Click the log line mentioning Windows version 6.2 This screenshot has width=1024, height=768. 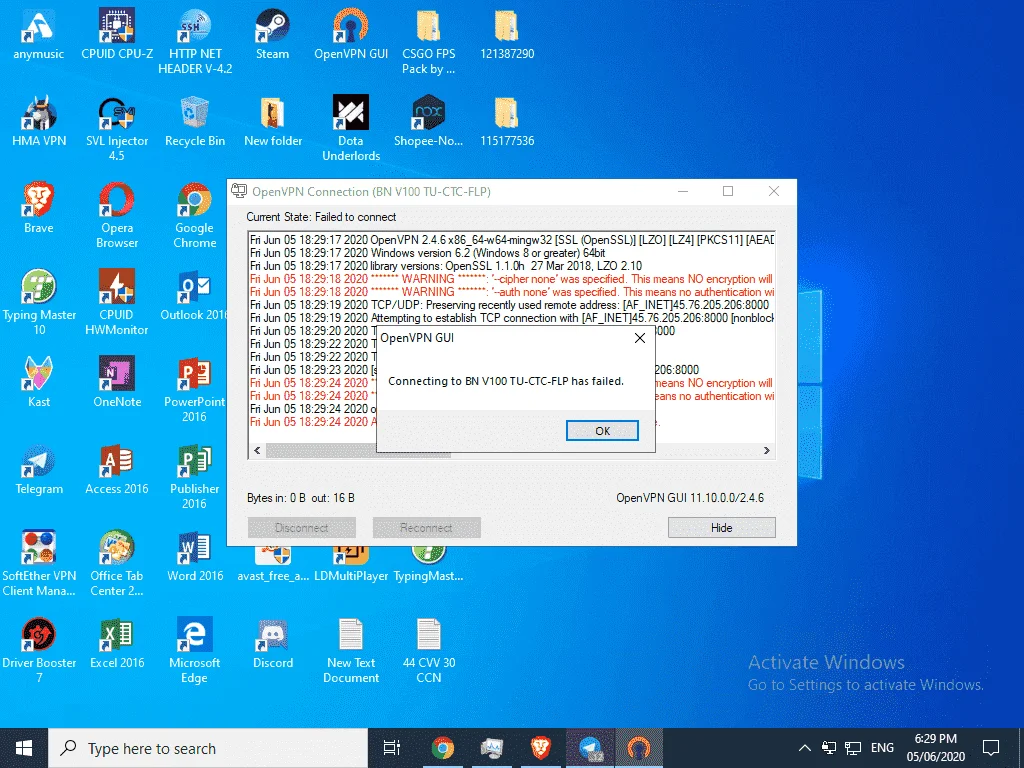pos(428,253)
